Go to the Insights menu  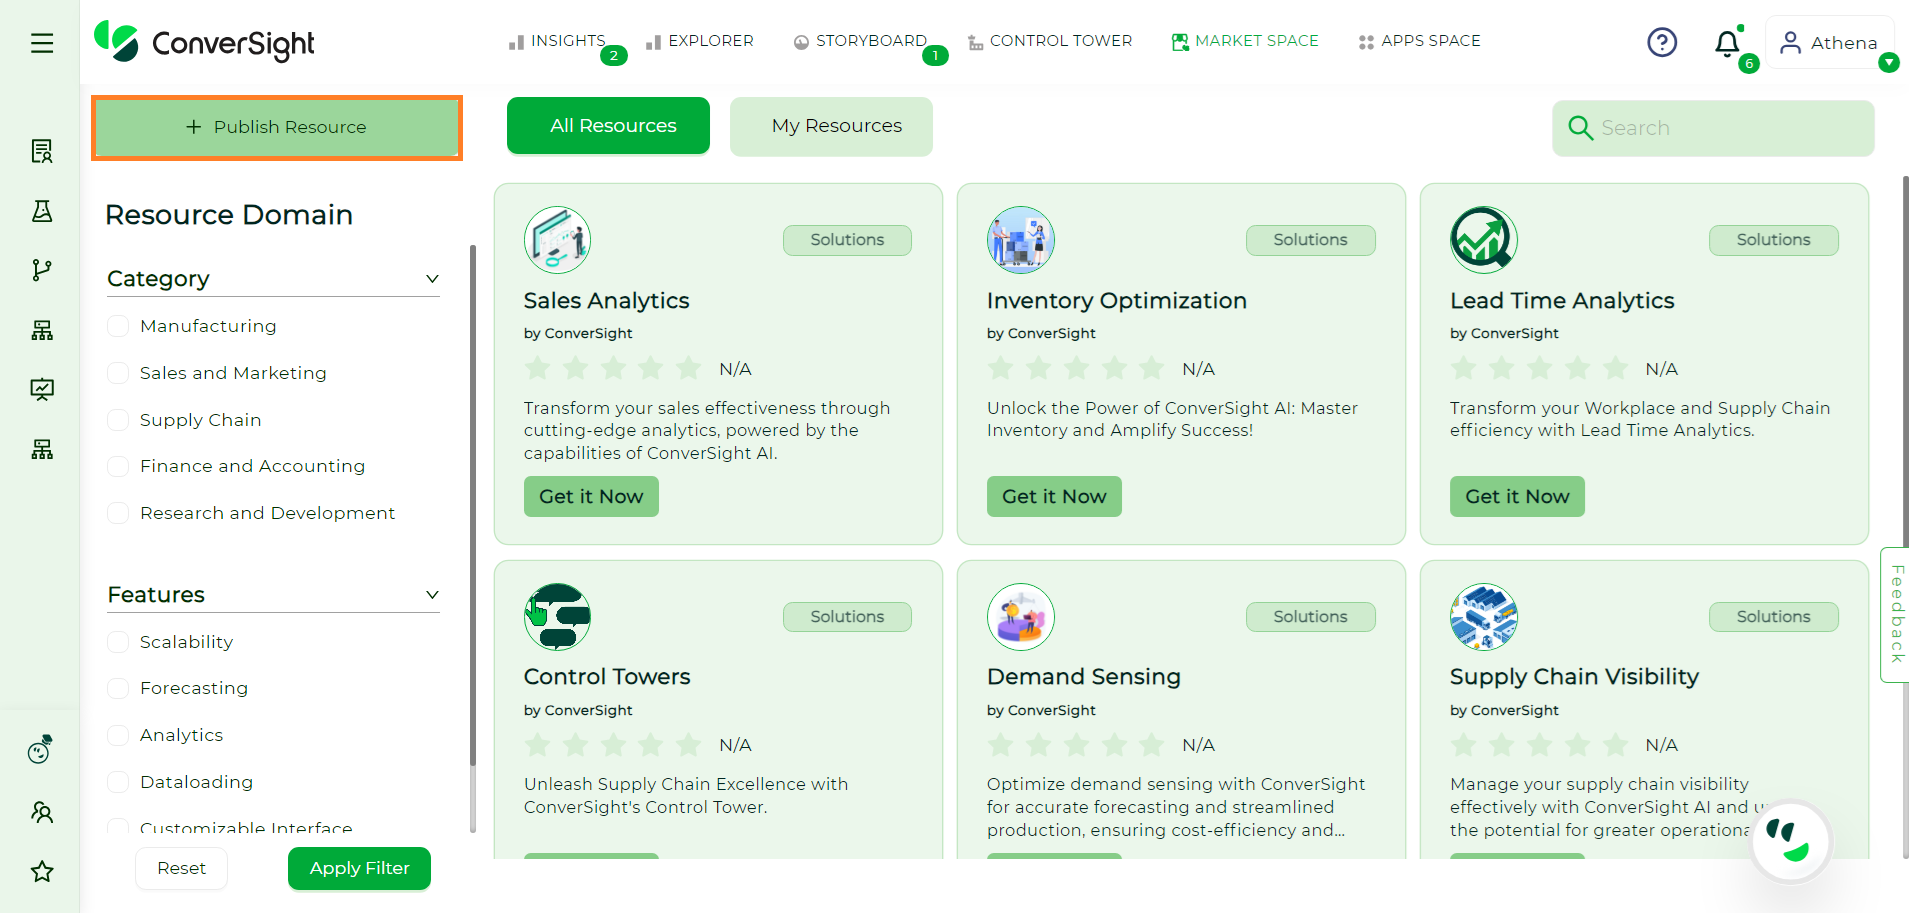[557, 41]
